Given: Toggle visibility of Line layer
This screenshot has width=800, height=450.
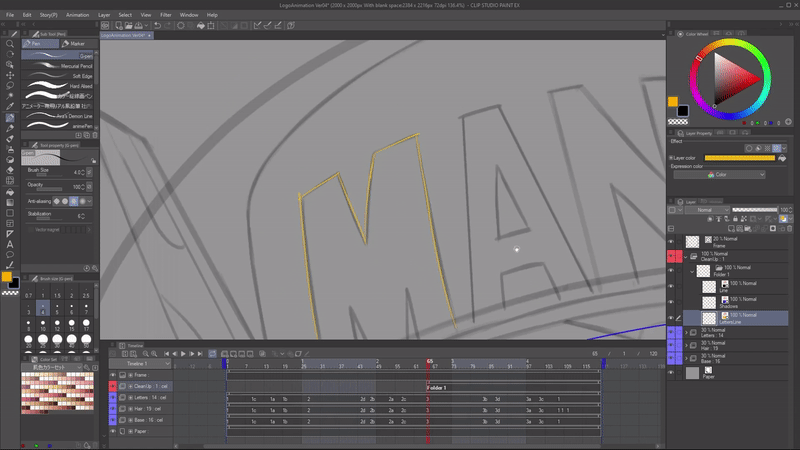Looking at the screenshot, I should tap(671, 286).
